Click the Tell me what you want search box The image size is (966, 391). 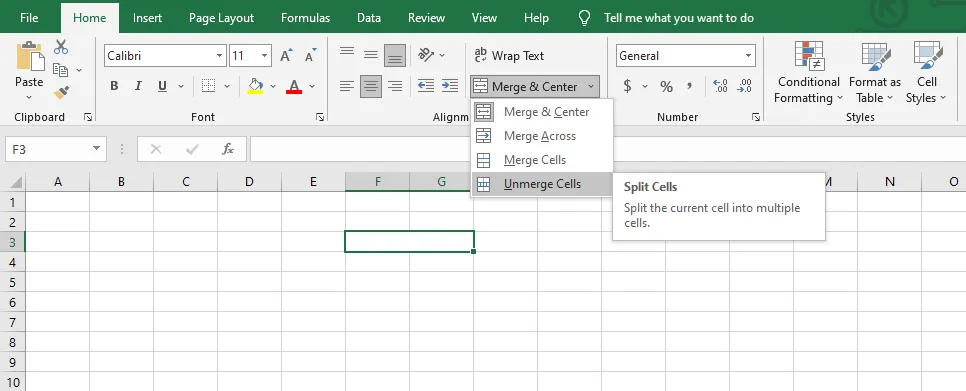[x=678, y=18]
